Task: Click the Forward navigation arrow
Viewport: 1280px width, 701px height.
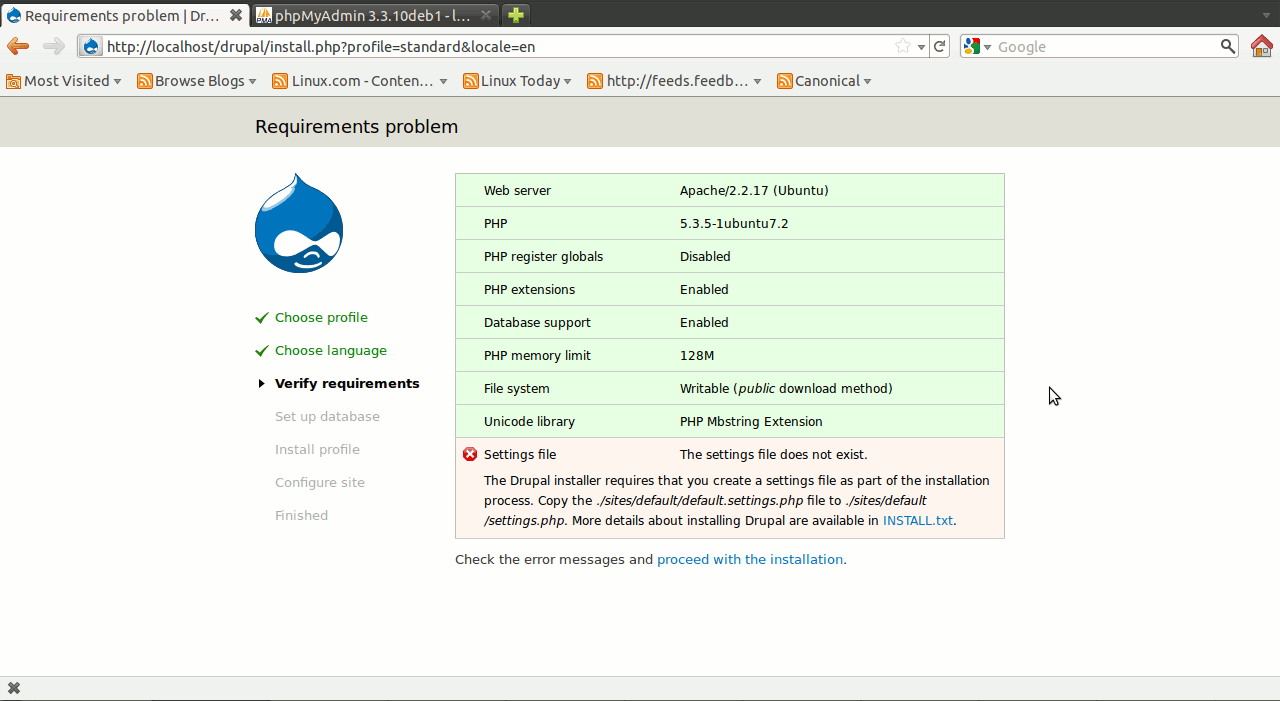Action: 54,46
